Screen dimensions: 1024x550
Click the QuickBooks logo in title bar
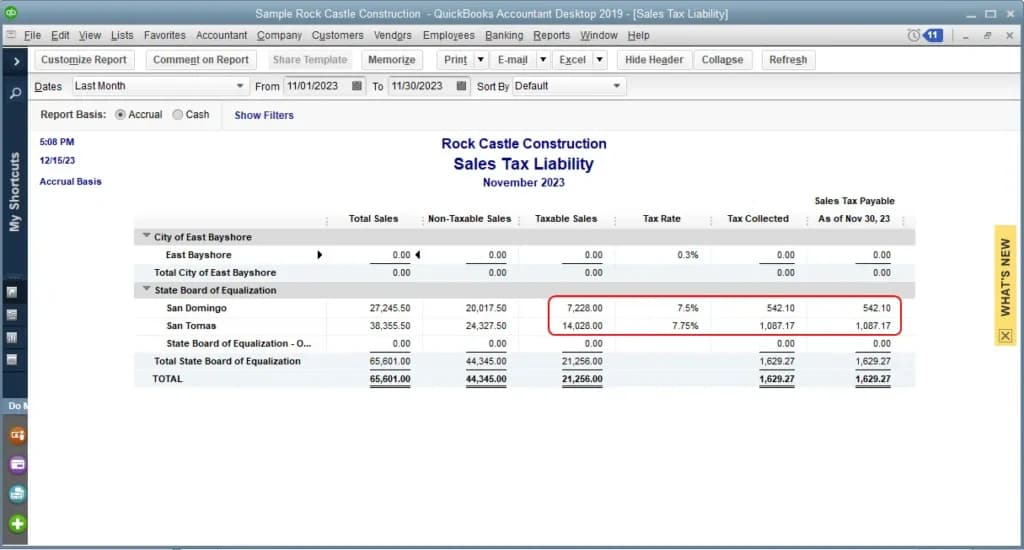11,12
